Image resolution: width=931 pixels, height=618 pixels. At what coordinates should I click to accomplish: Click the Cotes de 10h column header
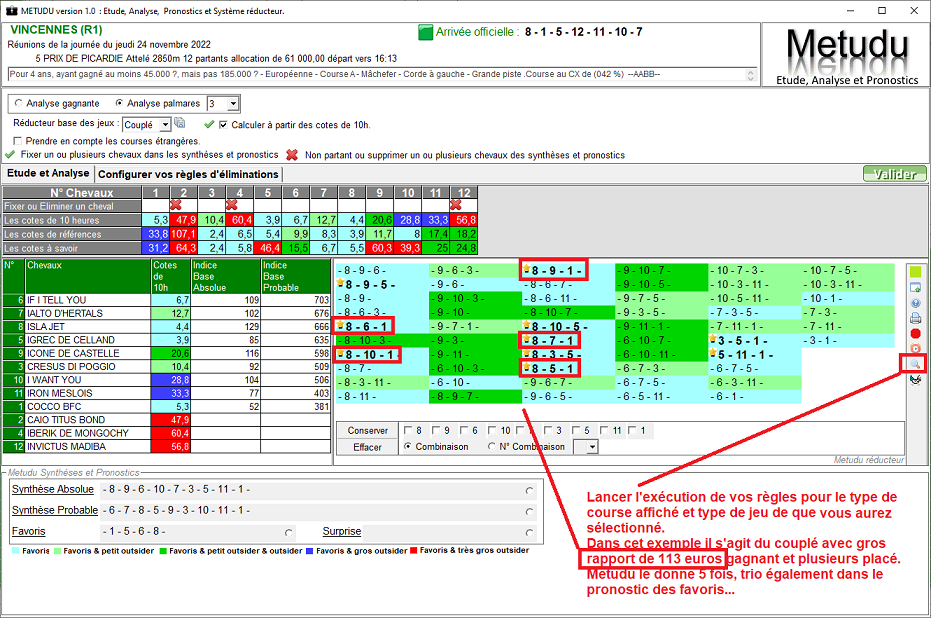(170, 276)
